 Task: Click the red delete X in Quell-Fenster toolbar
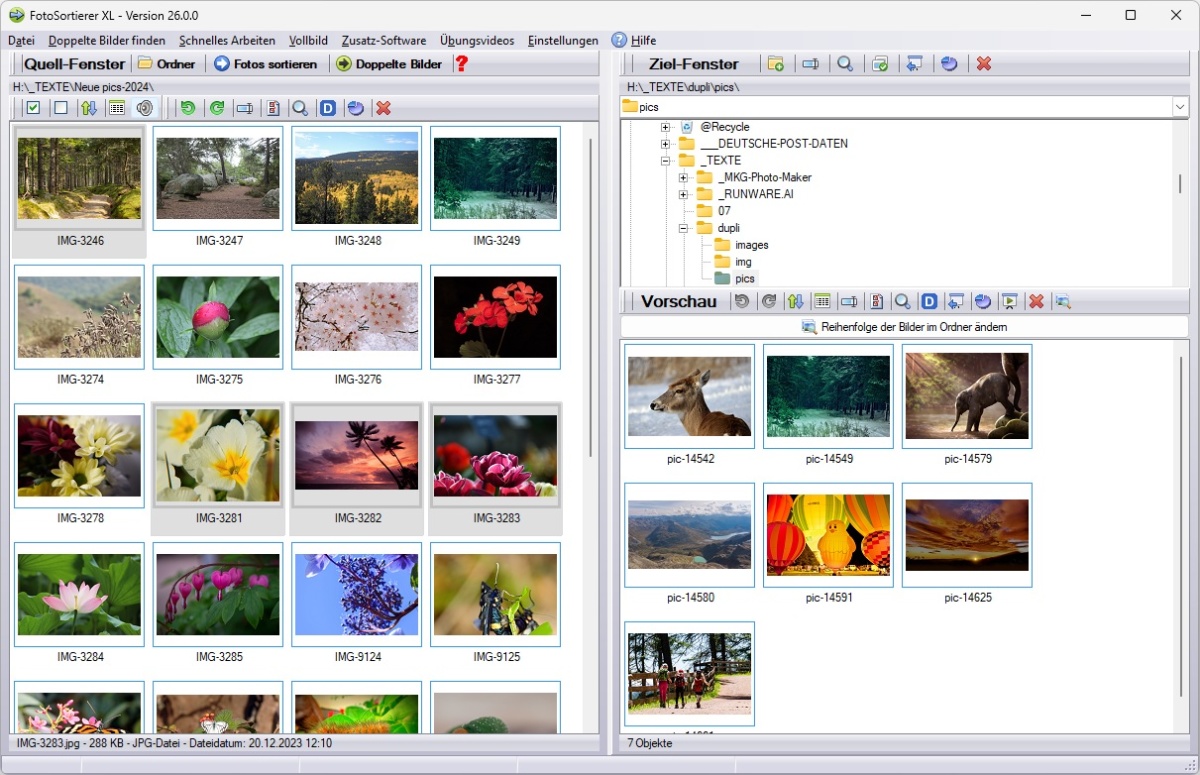383,108
